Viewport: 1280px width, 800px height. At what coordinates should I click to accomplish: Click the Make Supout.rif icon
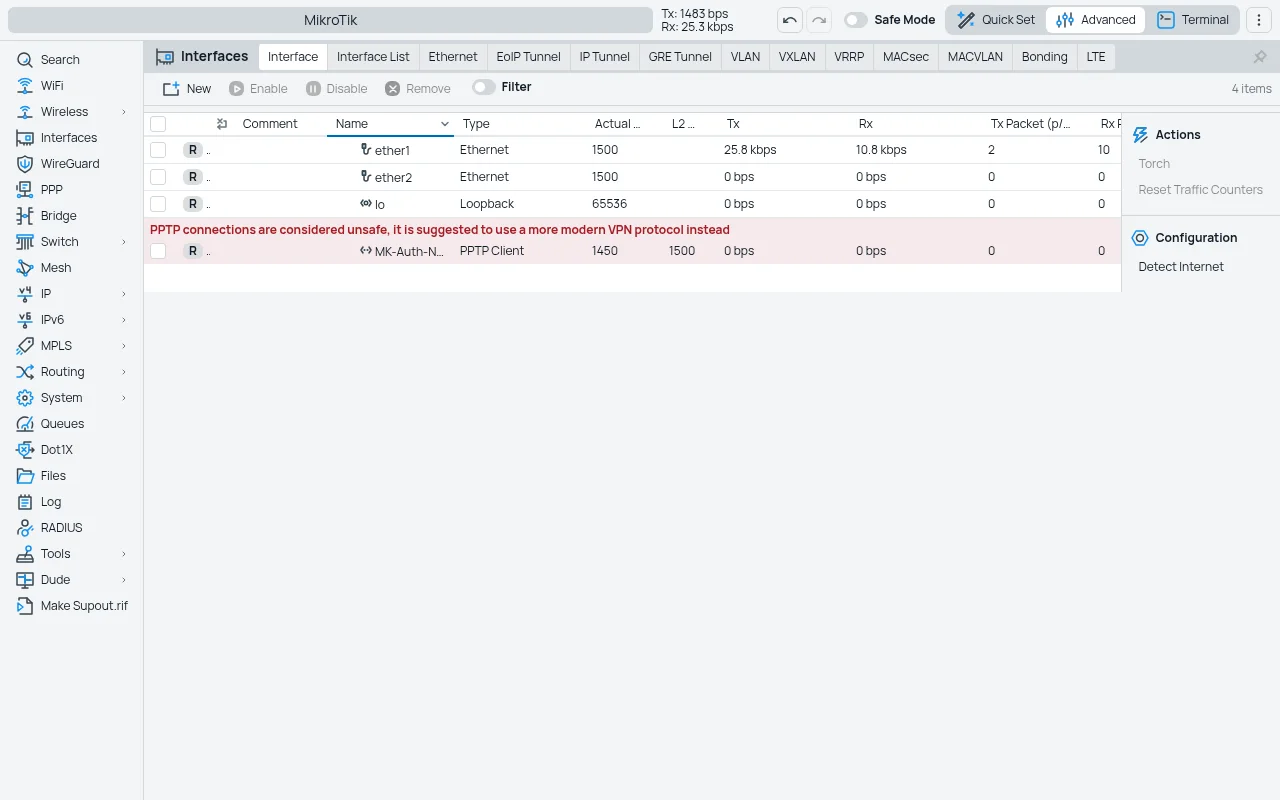tap(25, 606)
